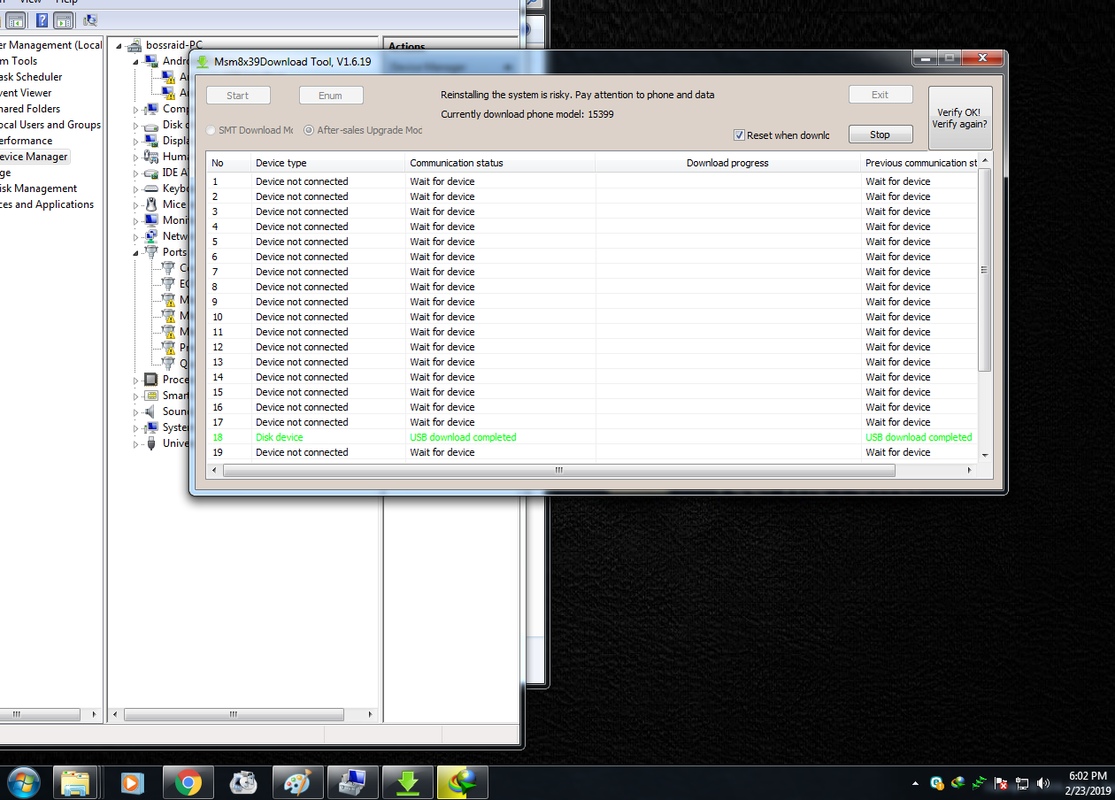
Task: Click the 'No' column header
Action: [229, 163]
